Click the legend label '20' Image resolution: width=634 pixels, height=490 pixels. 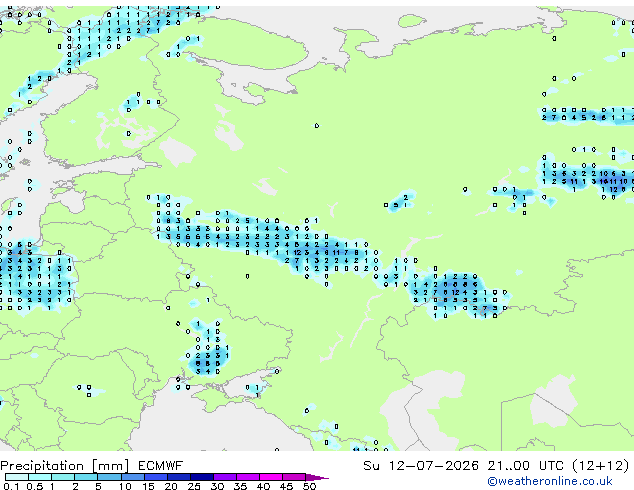pyautogui.click(x=171, y=486)
